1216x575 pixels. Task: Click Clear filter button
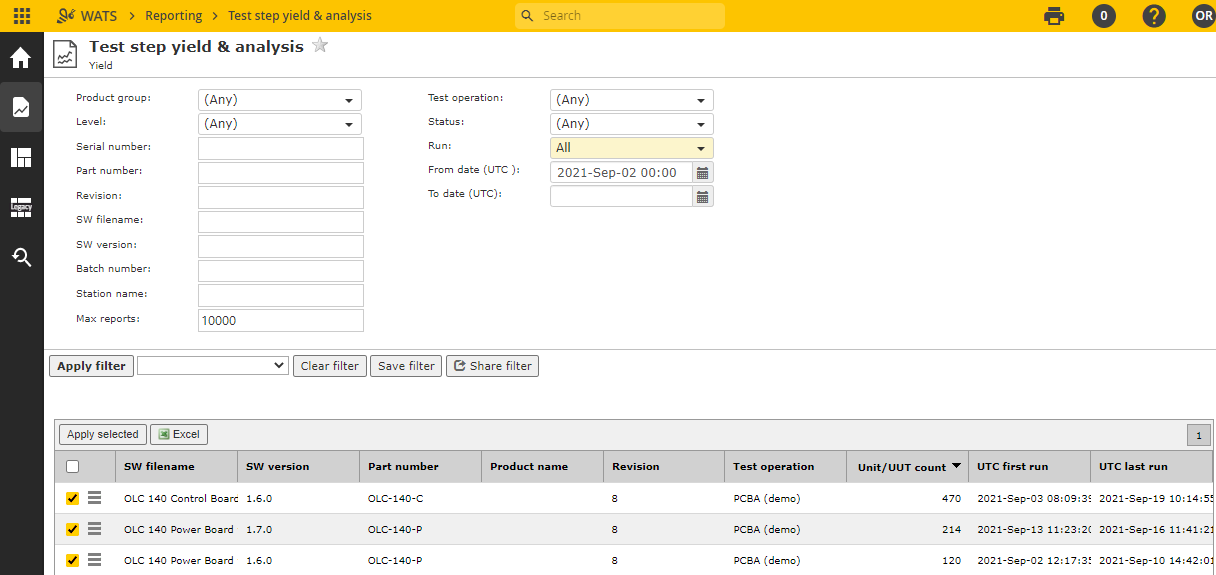330,366
